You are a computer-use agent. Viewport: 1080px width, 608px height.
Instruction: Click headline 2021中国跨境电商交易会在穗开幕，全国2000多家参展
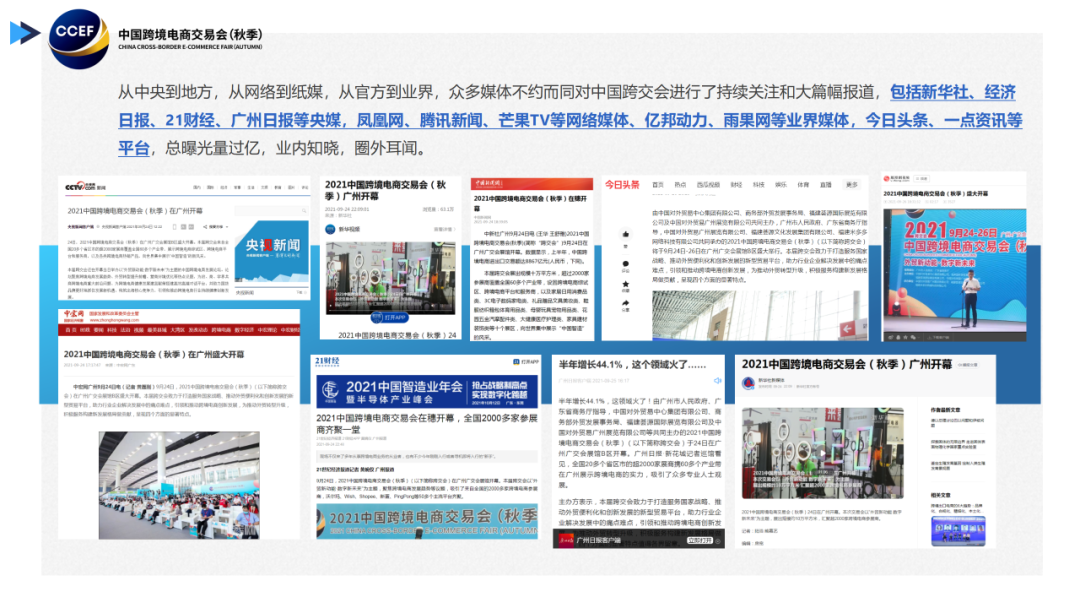click(x=426, y=423)
